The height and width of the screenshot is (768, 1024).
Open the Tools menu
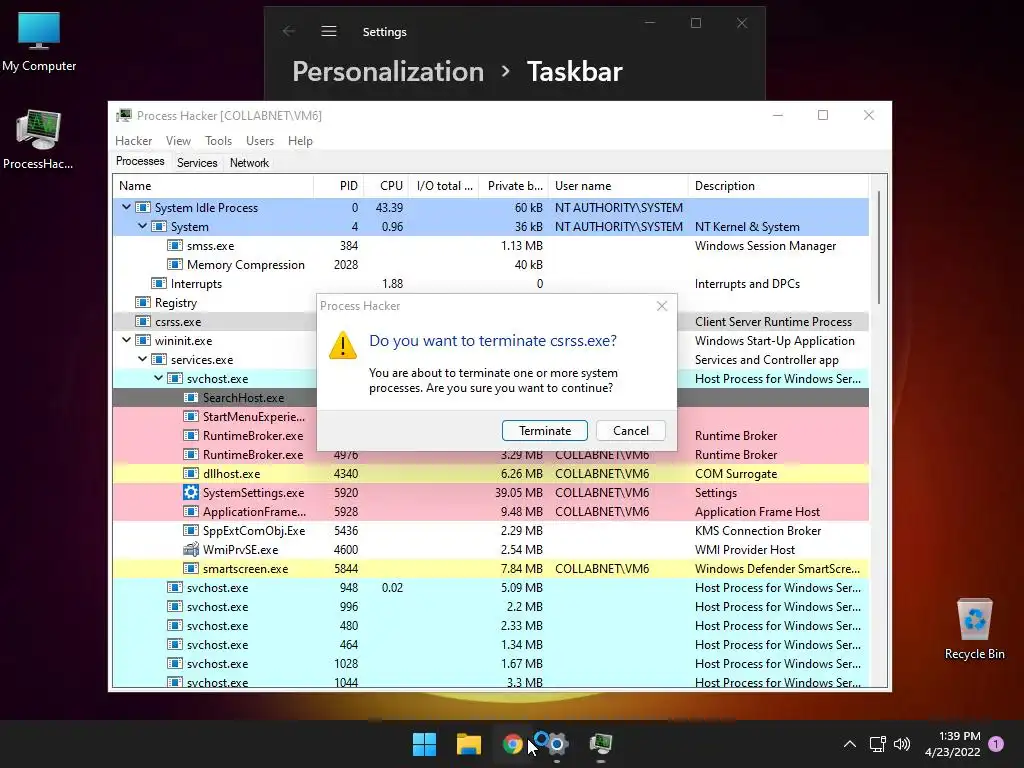218,140
